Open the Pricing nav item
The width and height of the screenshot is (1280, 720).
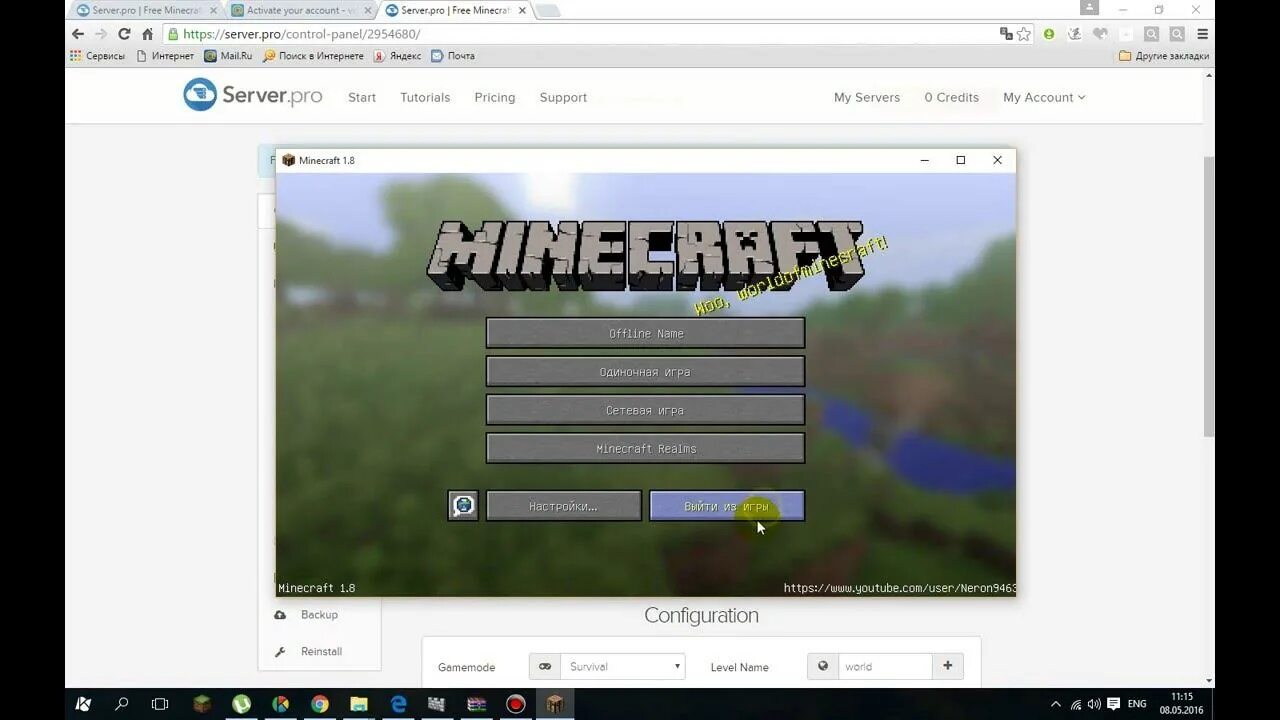495,97
